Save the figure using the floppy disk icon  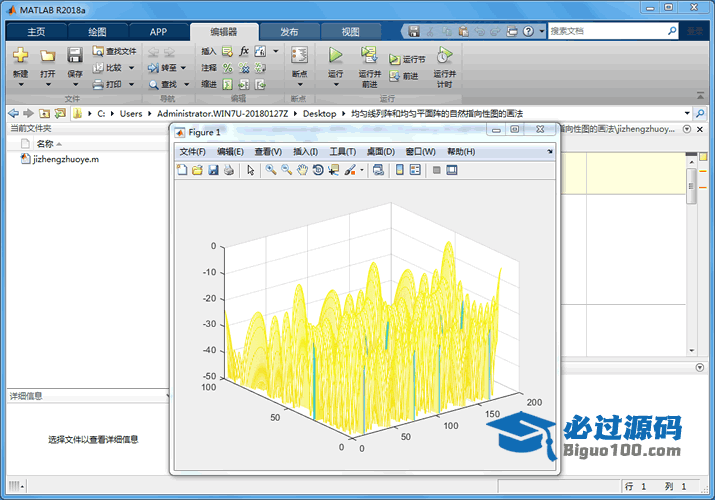[213, 170]
